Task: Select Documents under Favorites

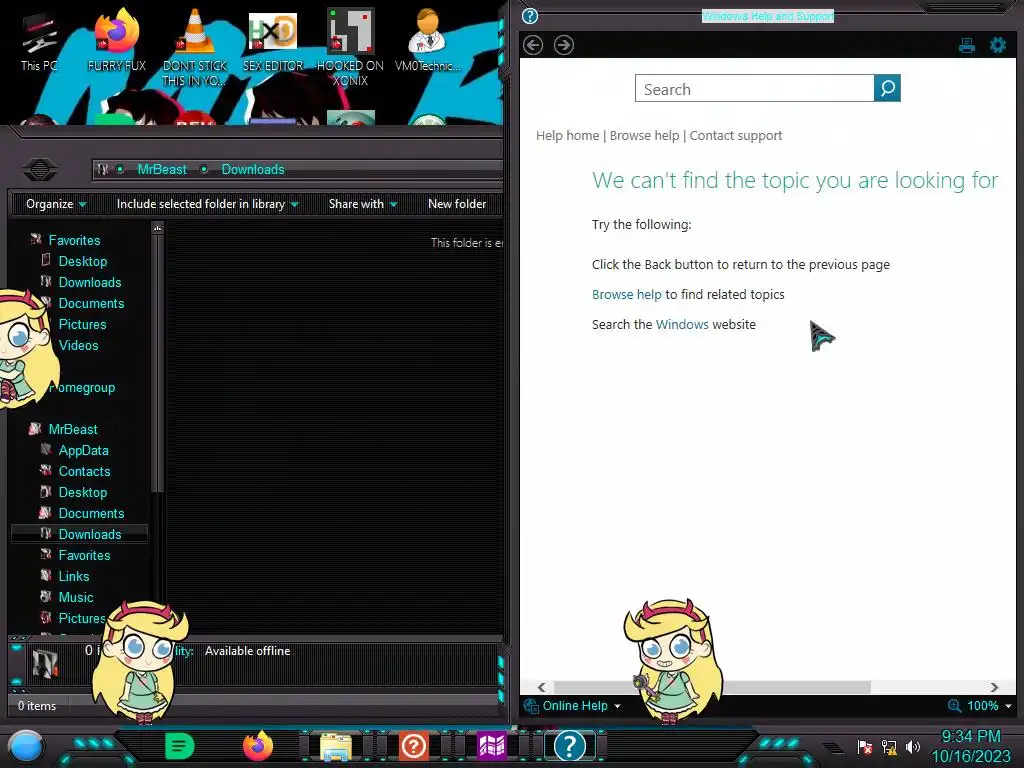Action: (x=91, y=303)
